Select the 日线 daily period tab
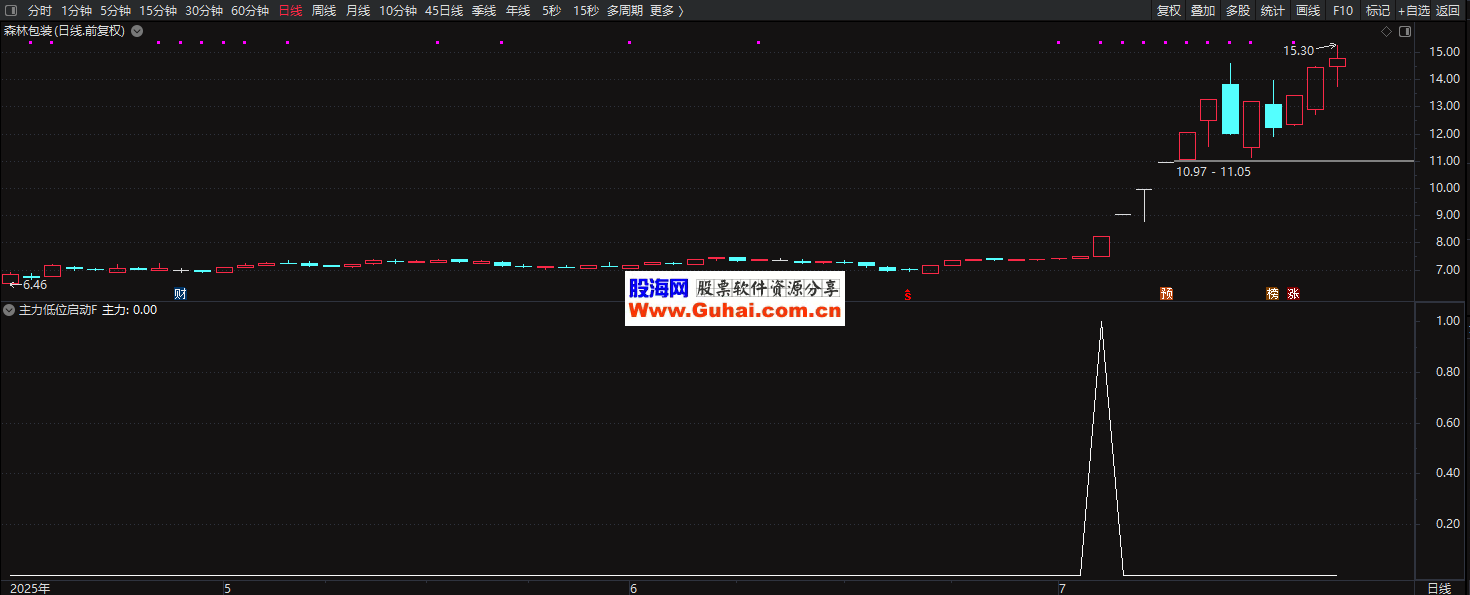Image resolution: width=1470 pixels, height=595 pixels. (290, 10)
